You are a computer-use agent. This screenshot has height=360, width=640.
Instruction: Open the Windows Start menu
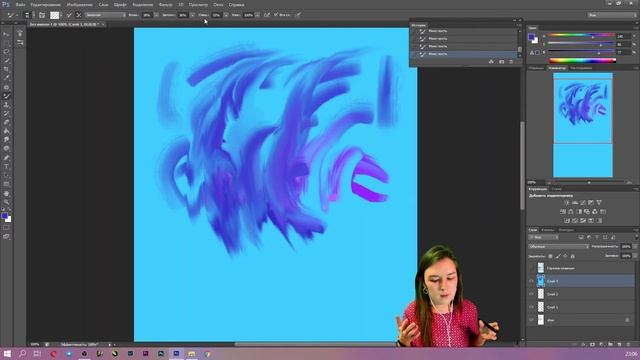(x=7, y=354)
